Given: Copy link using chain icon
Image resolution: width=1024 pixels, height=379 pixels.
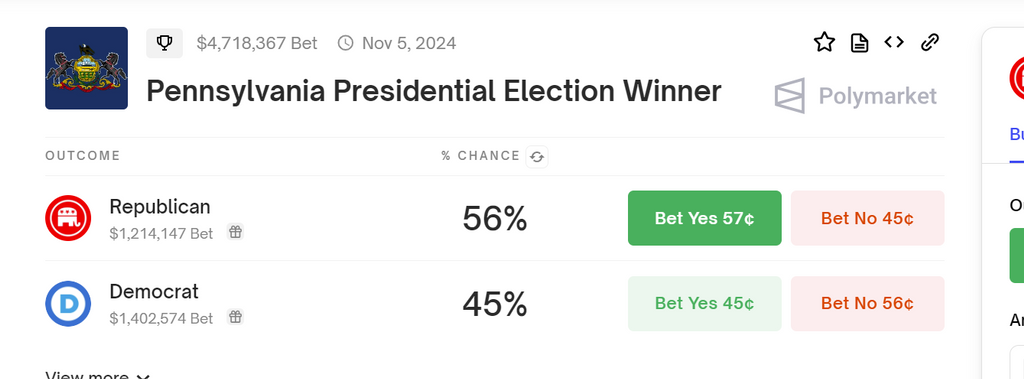Looking at the screenshot, I should [929, 43].
